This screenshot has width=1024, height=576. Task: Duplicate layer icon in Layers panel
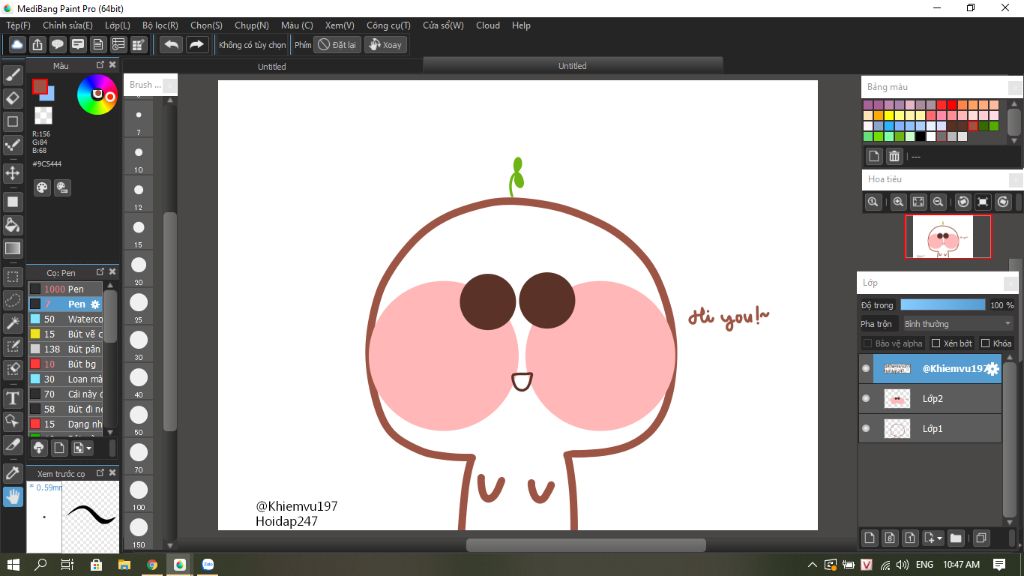point(981,538)
